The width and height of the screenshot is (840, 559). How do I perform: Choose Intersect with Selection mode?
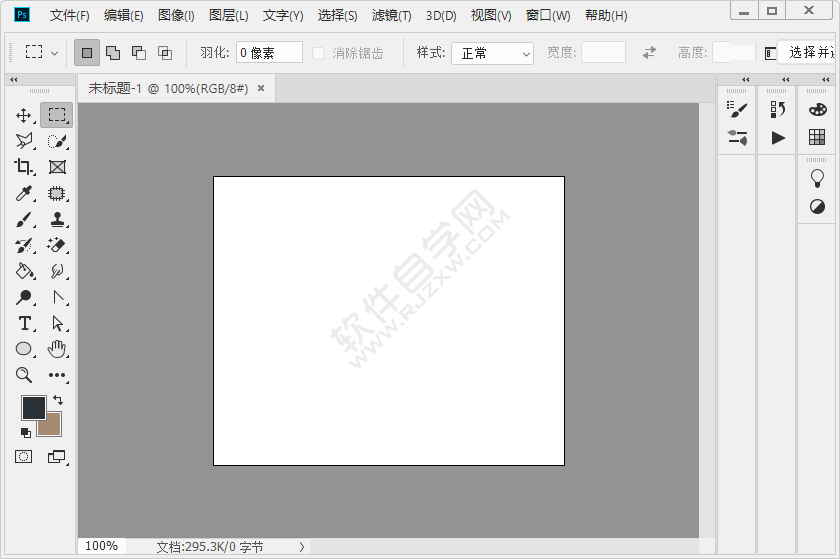(x=165, y=53)
